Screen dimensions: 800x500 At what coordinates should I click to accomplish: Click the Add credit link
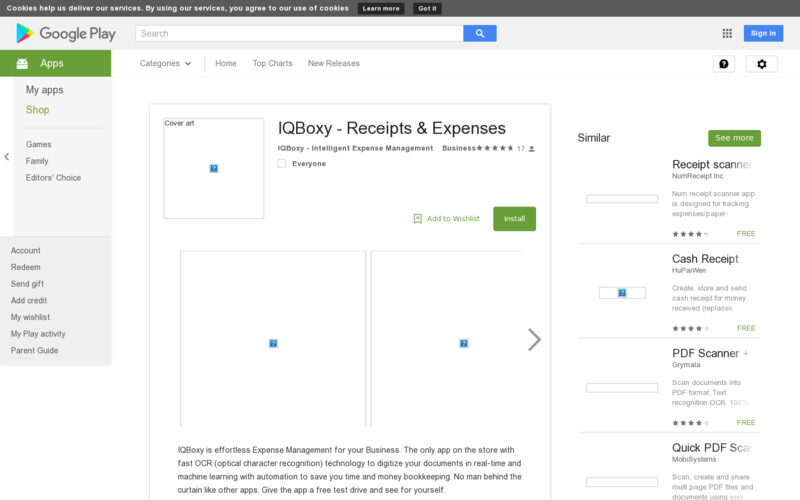(29, 301)
